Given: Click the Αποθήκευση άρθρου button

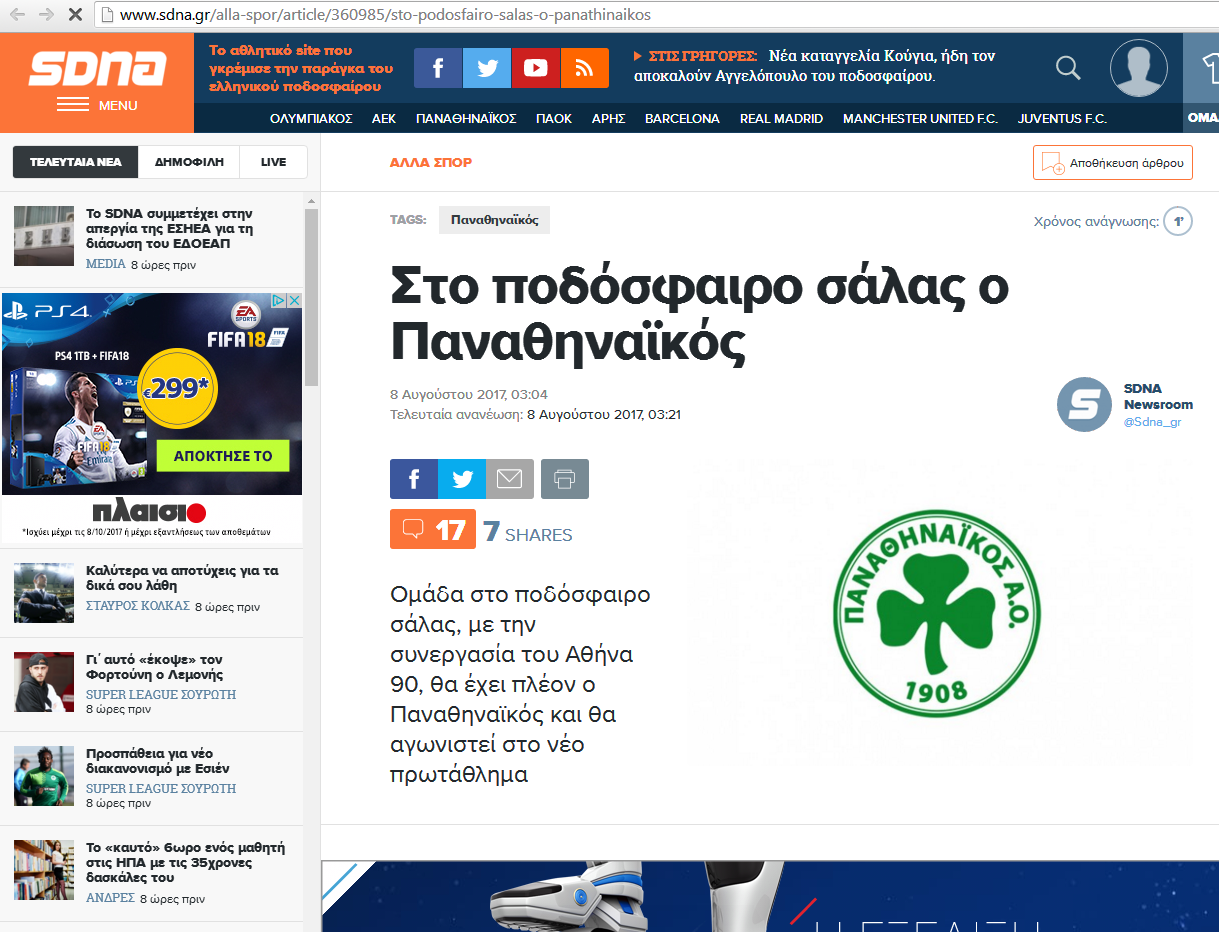Looking at the screenshot, I should (1113, 162).
